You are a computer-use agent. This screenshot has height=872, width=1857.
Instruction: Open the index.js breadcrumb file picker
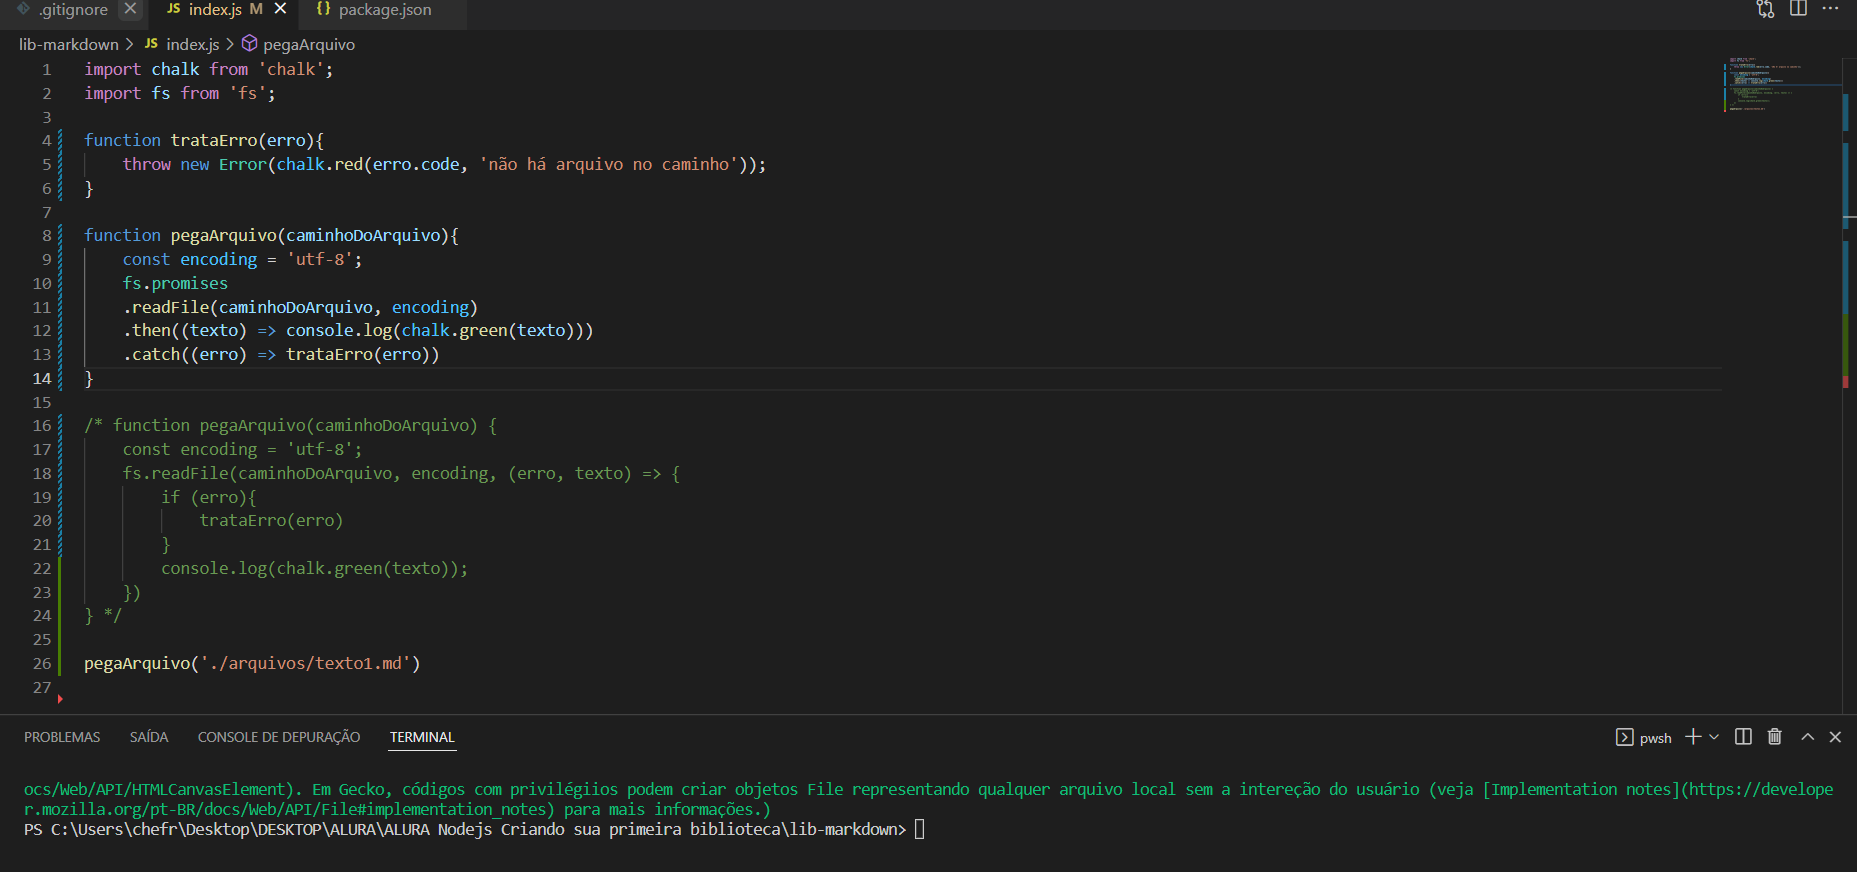point(192,44)
